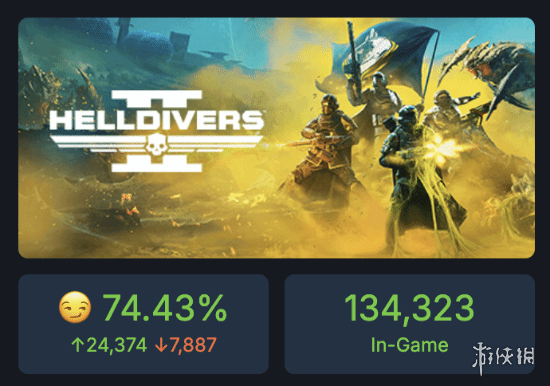
Task: Click the 134,323 player count number
Action: (x=409, y=308)
